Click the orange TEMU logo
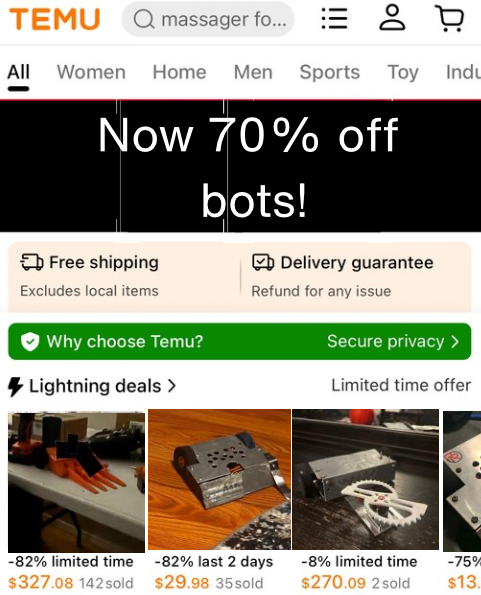 point(55,19)
